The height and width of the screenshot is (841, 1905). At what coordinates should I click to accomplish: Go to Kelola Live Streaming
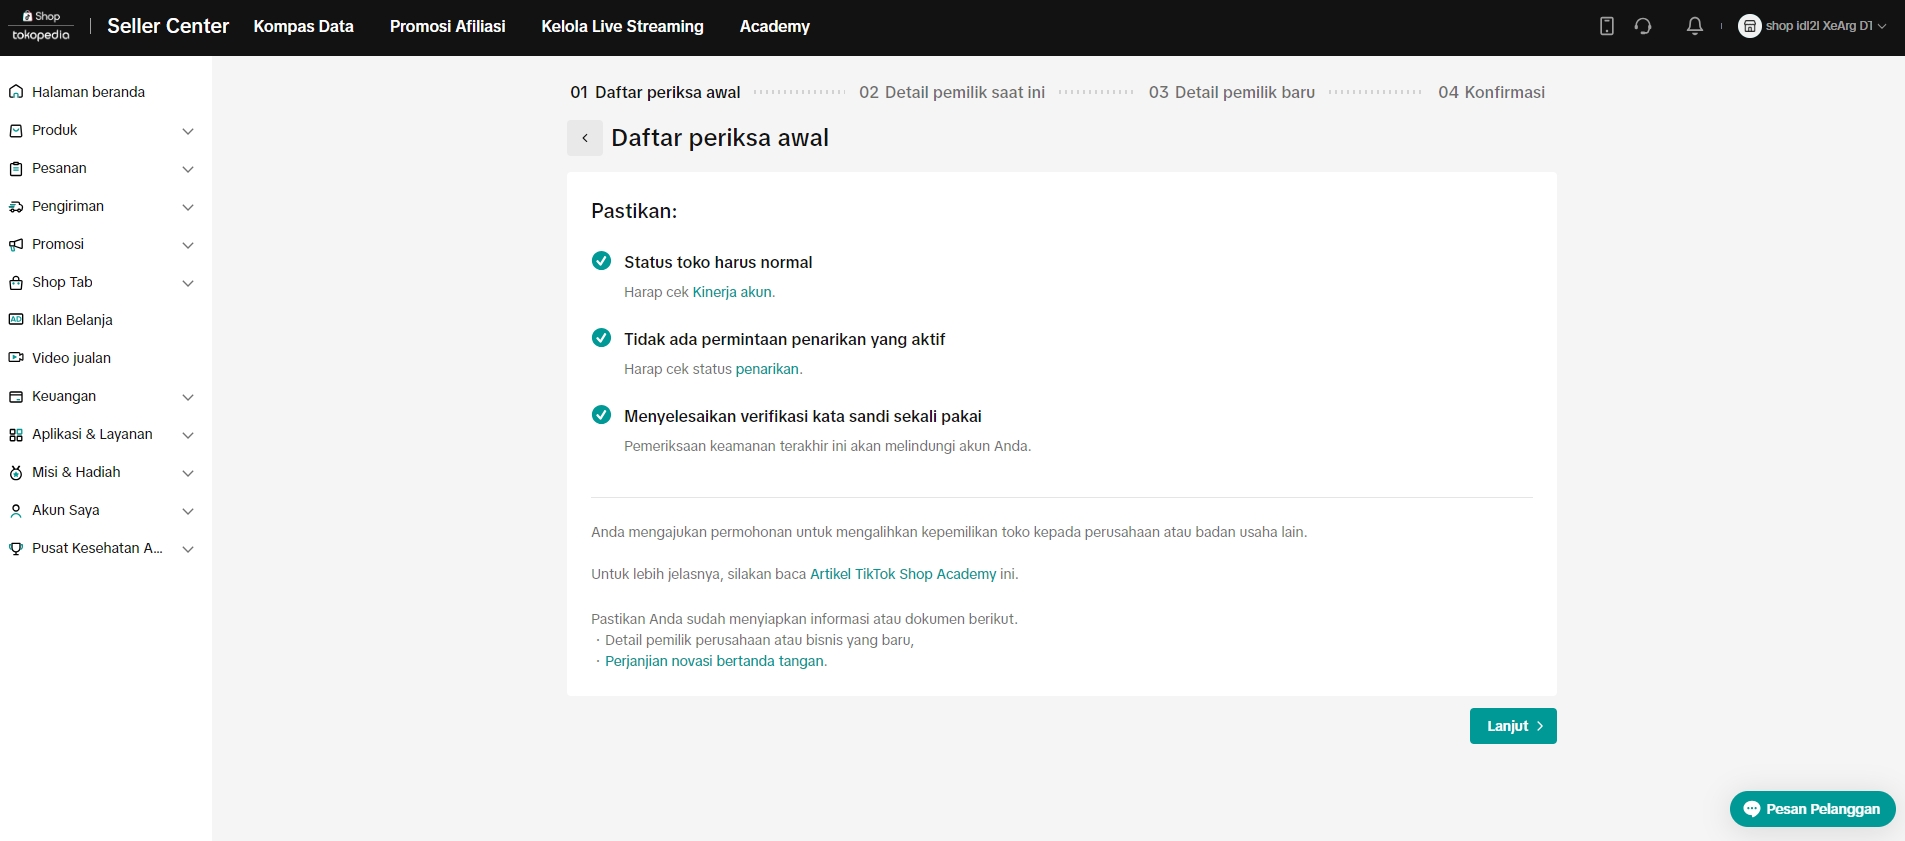coord(622,26)
